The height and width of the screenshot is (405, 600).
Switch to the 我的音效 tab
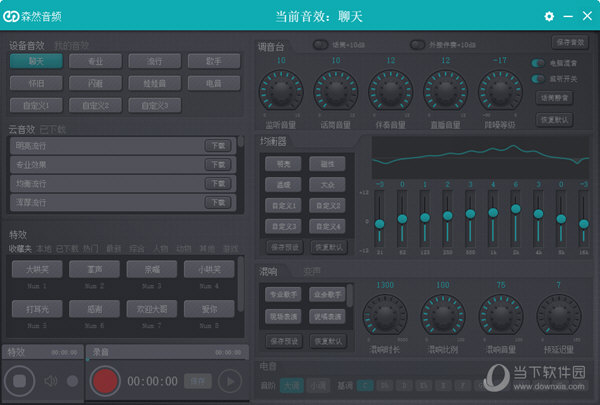pos(71,45)
